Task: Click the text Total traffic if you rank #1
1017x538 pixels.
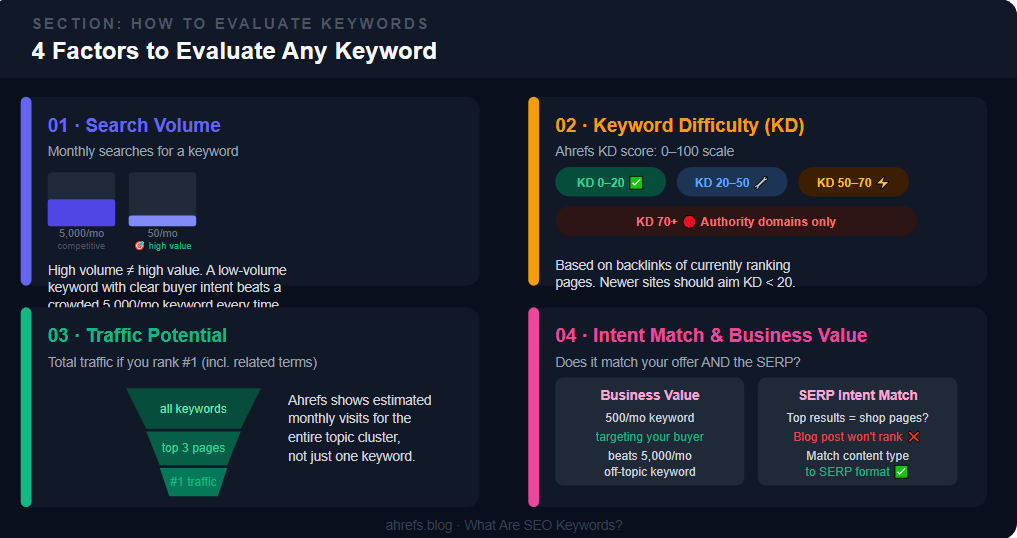Action: [x=123, y=362]
